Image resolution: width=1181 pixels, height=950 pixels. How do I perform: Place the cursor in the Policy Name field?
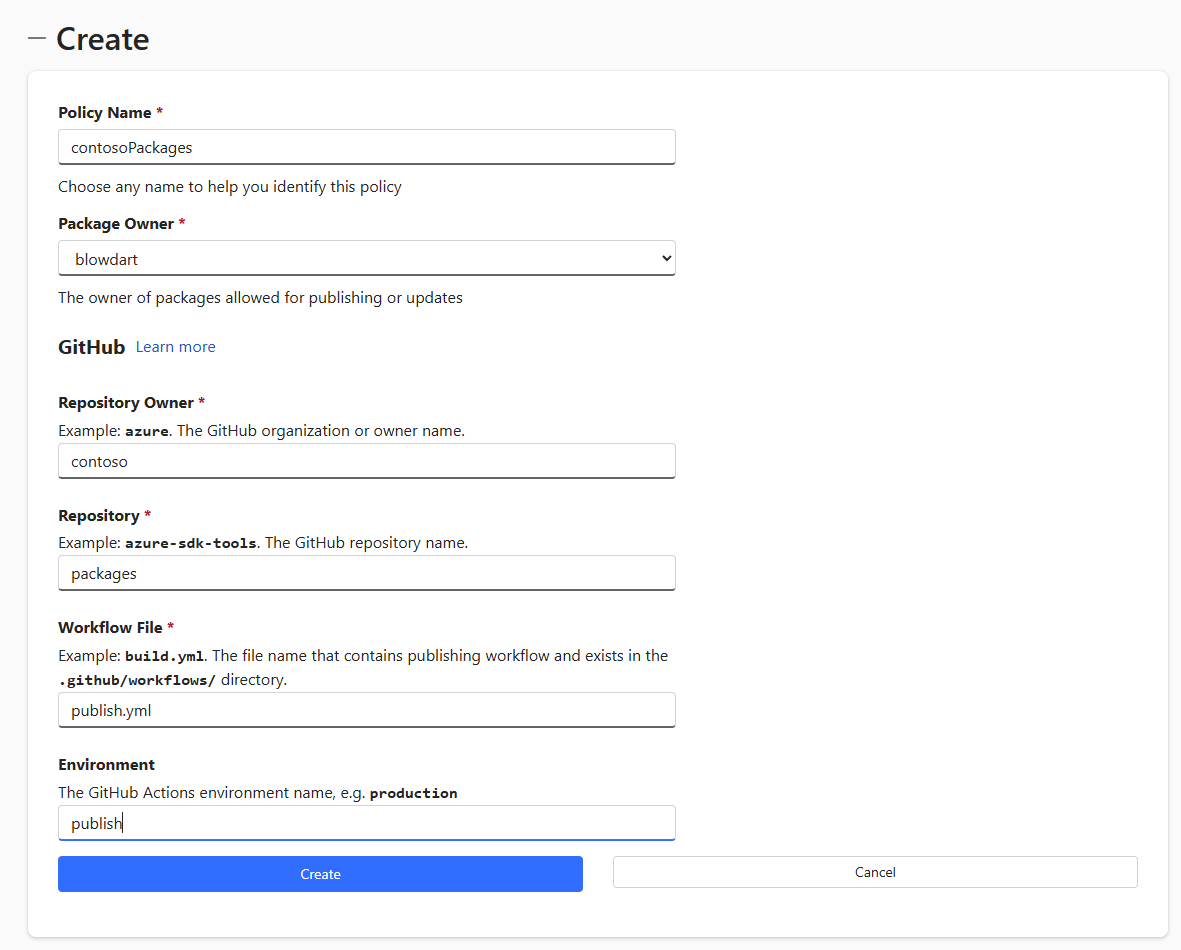pos(366,146)
